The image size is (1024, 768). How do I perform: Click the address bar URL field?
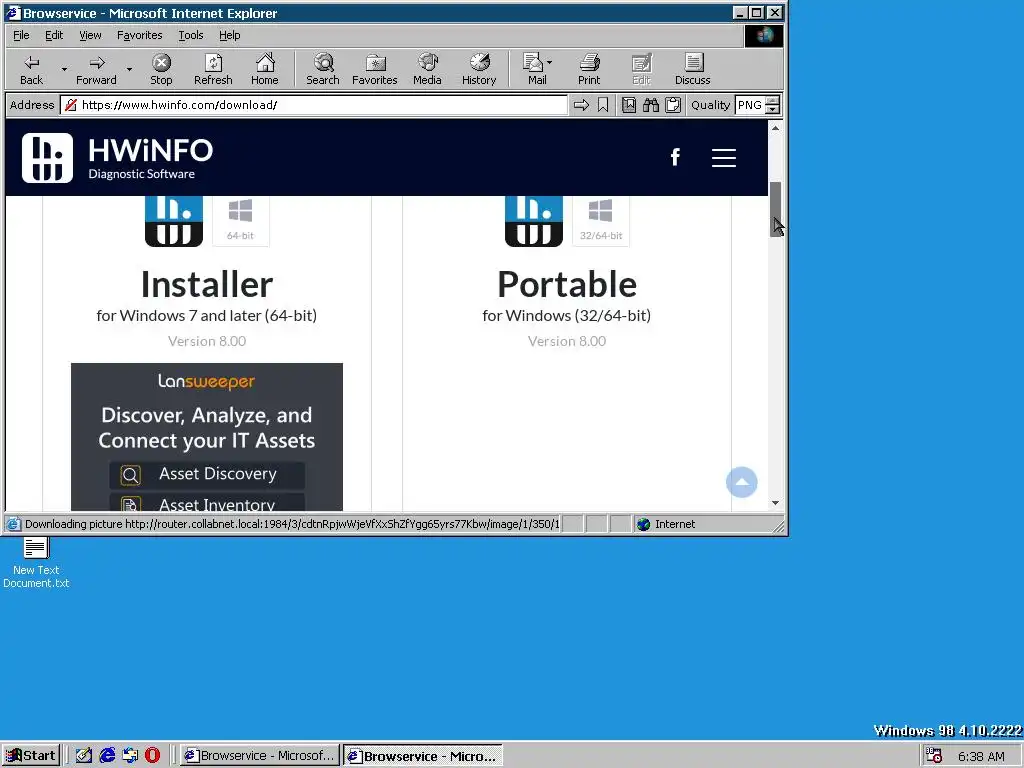click(314, 105)
